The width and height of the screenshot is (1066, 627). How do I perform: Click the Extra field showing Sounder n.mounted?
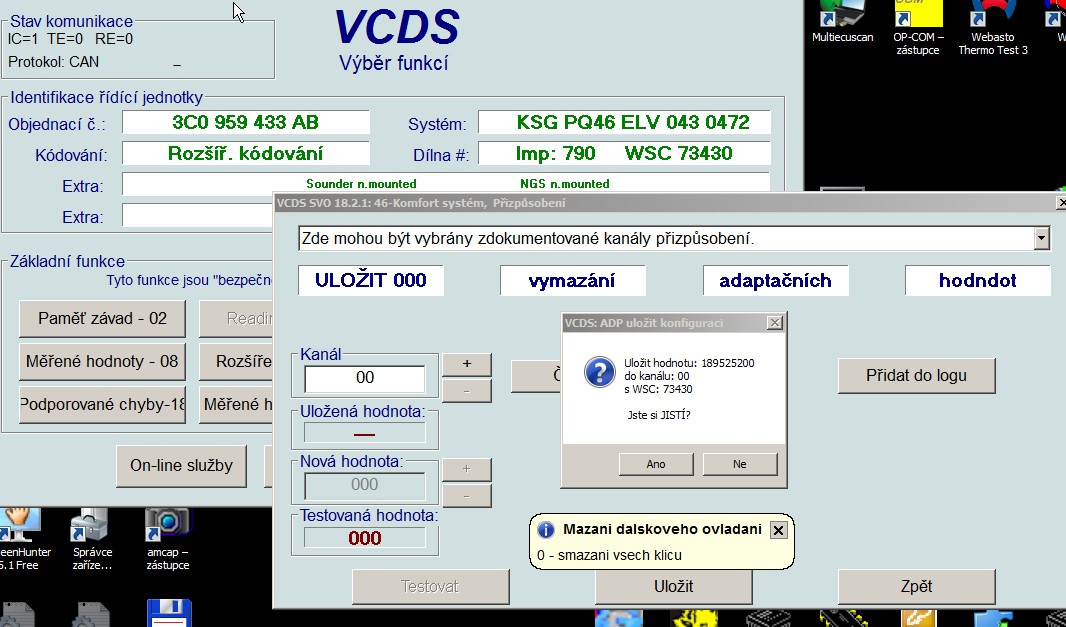[x=445, y=183]
